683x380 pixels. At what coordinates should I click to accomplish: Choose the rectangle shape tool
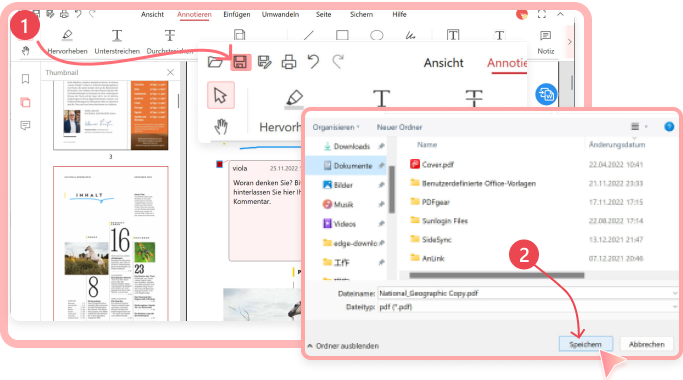(342, 35)
